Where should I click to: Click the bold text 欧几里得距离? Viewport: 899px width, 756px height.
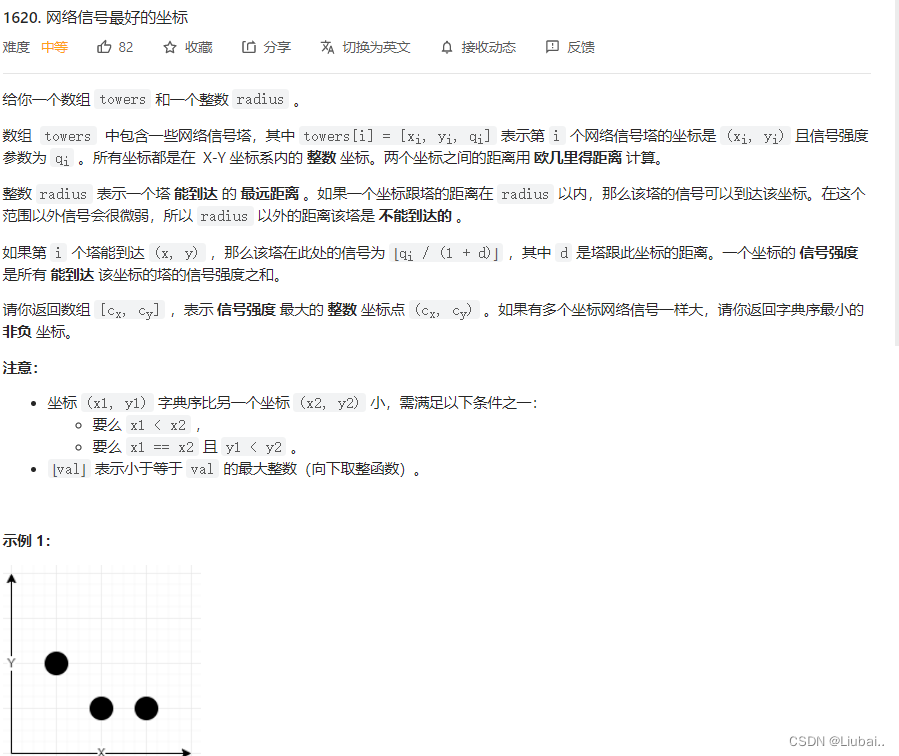click(577, 158)
